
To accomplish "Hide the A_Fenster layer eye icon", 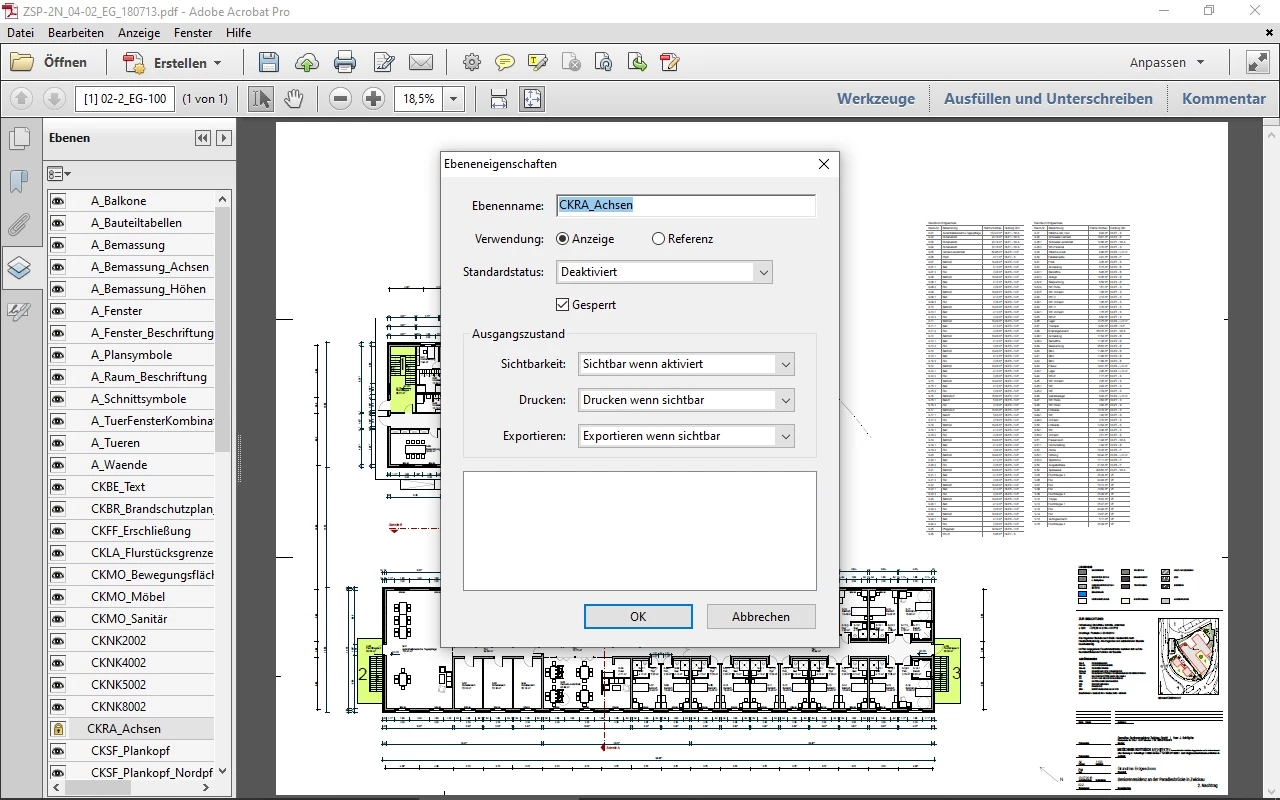I will (58, 311).
